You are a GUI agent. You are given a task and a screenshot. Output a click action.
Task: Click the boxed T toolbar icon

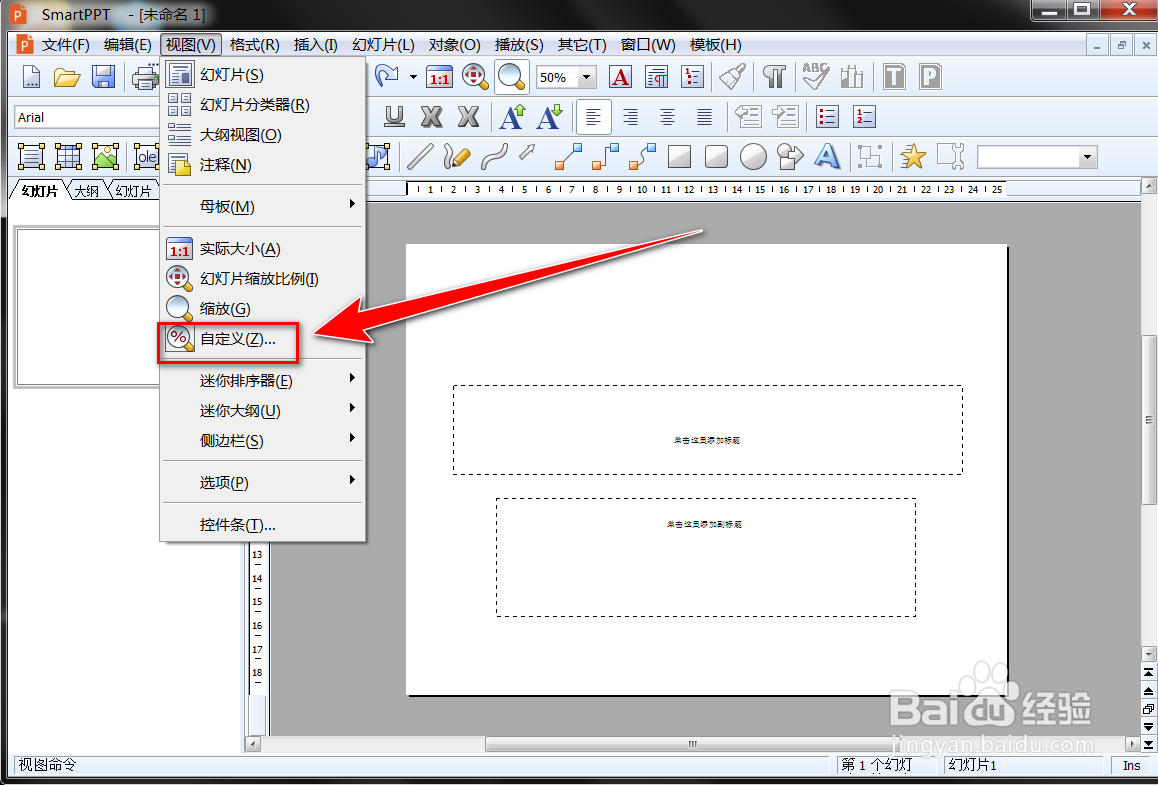(x=894, y=77)
